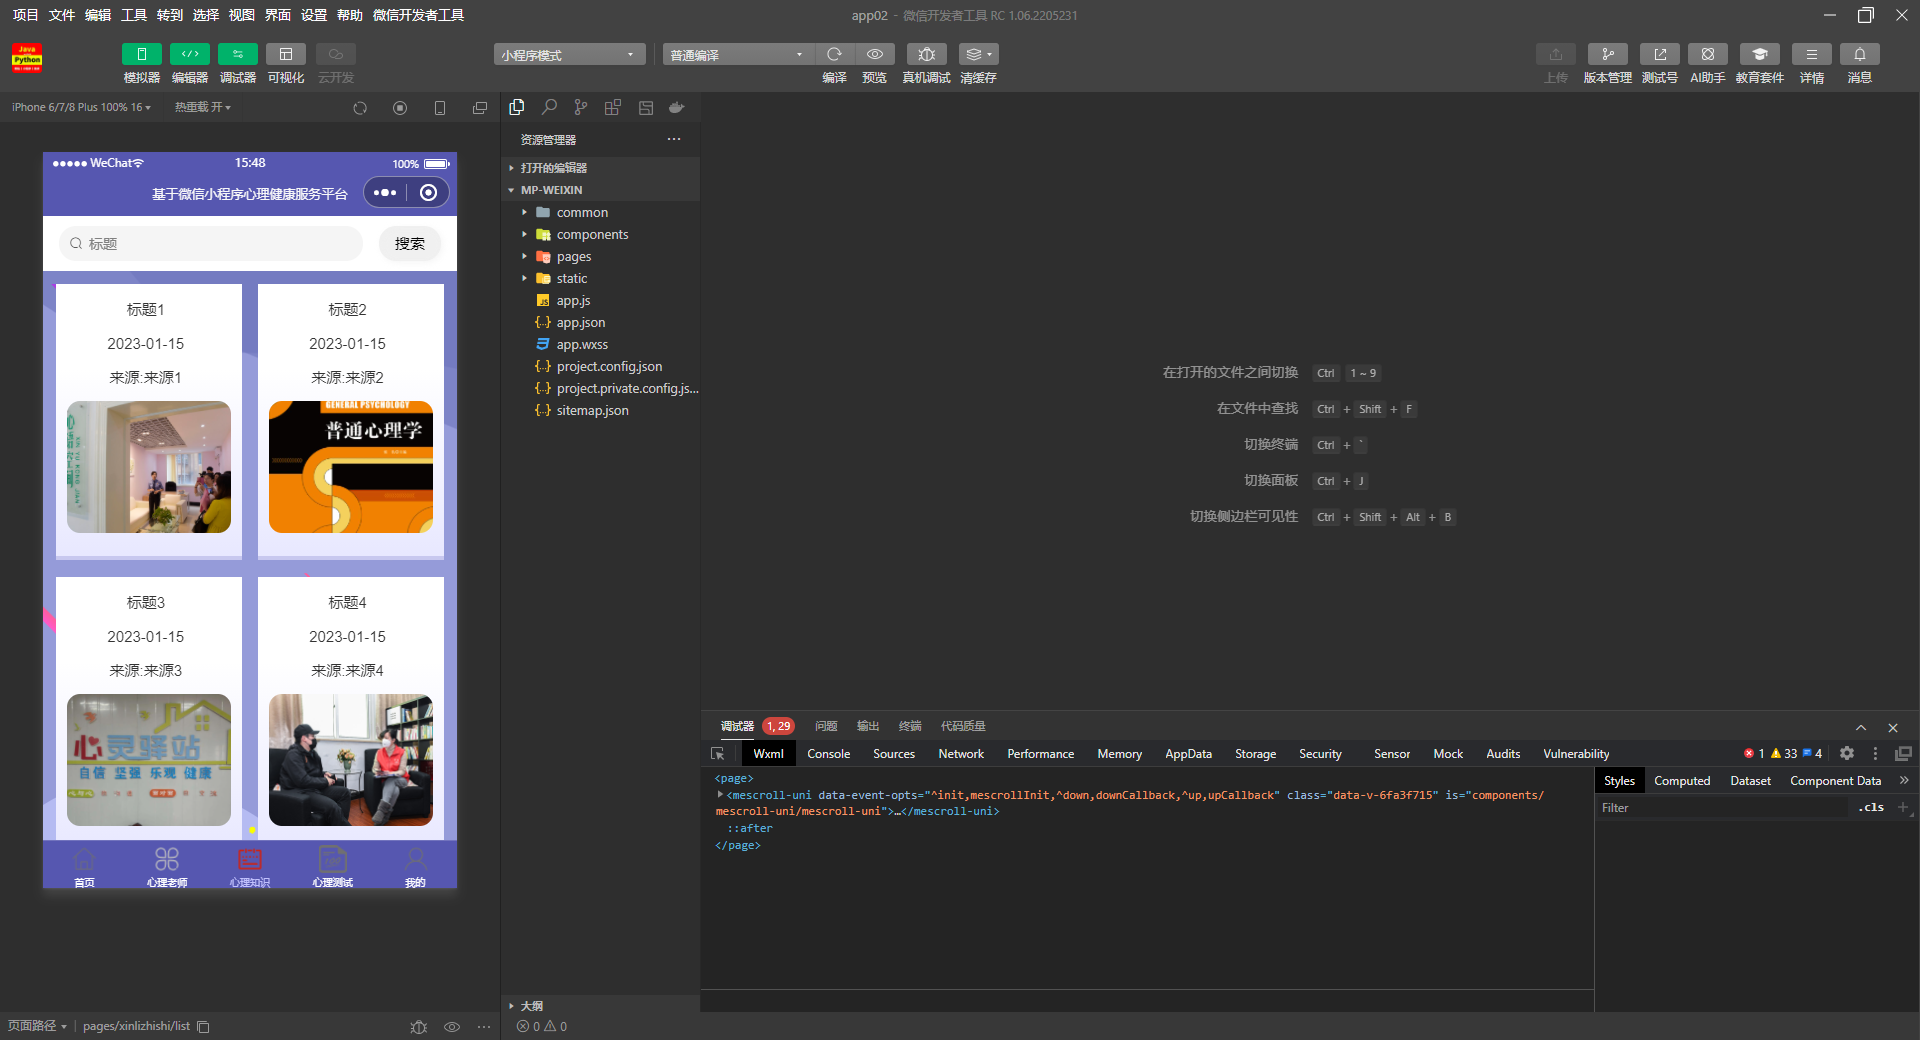Open the 资源管理器 more options ellipsis
The width and height of the screenshot is (1920, 1040).
[674, 139]
